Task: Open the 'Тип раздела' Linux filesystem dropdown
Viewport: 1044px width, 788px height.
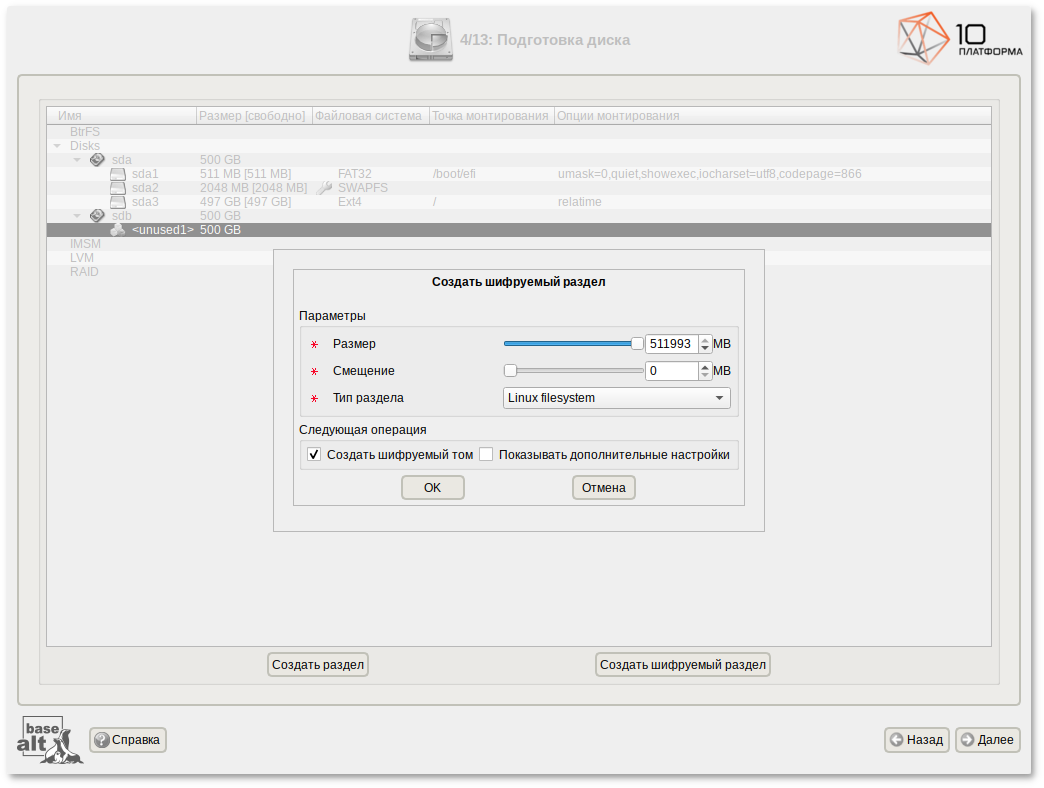Action: click(617, 398)
